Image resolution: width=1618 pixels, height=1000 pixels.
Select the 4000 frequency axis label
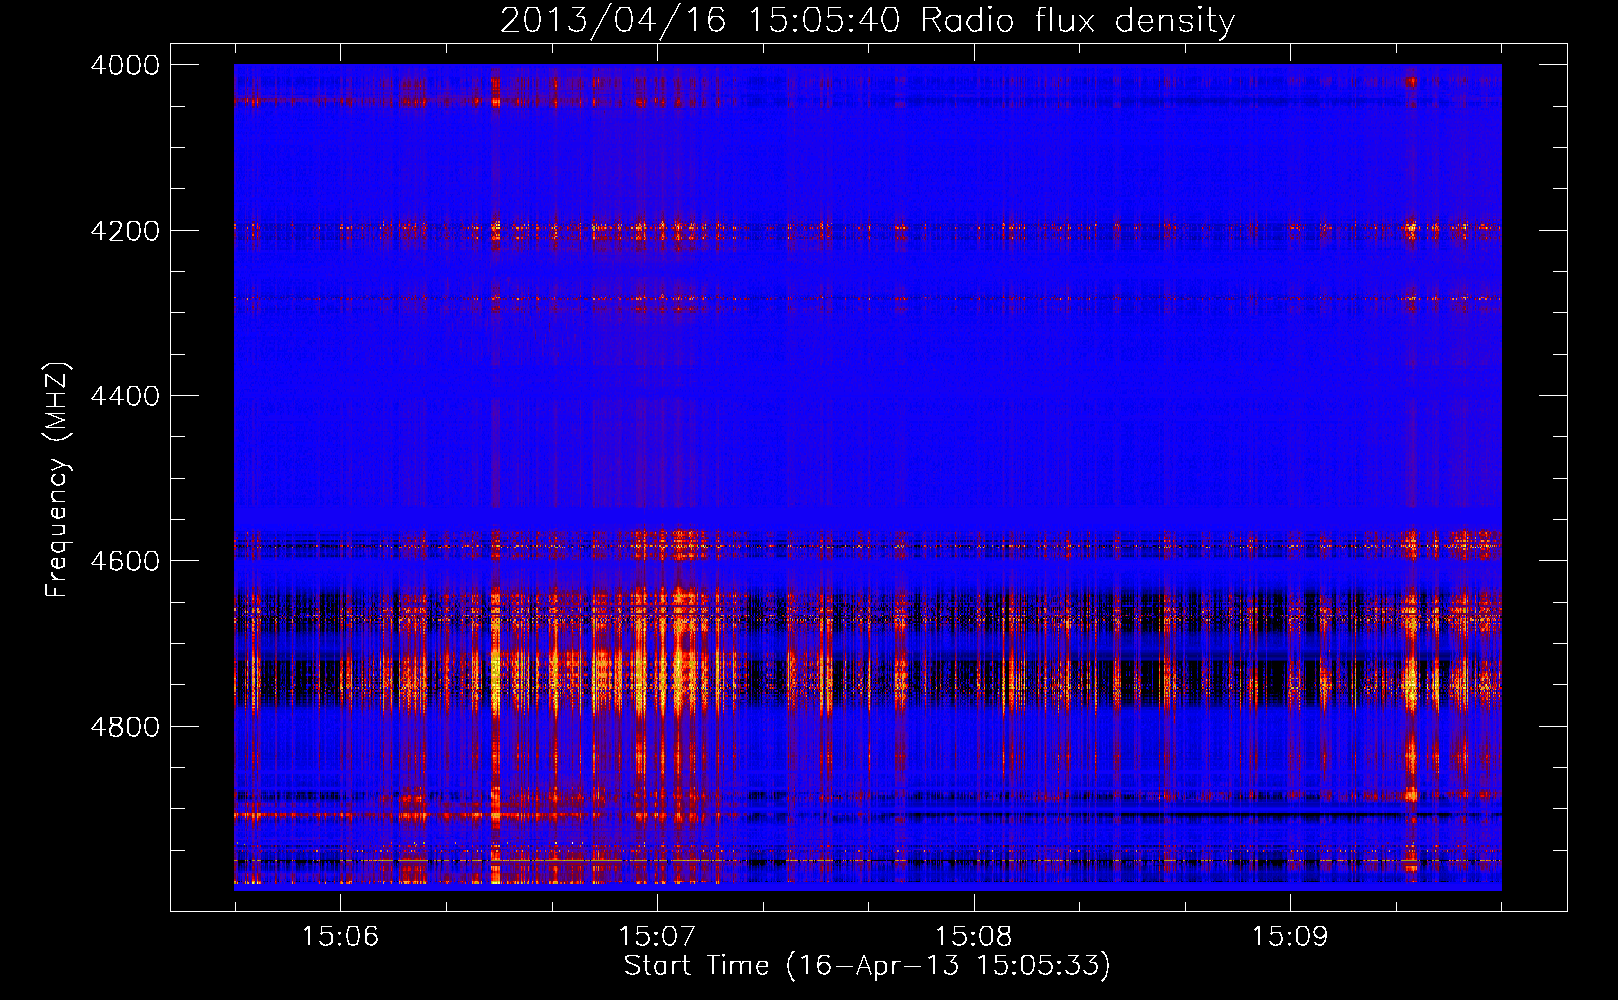pyautogui.click(x=125, y=65)
